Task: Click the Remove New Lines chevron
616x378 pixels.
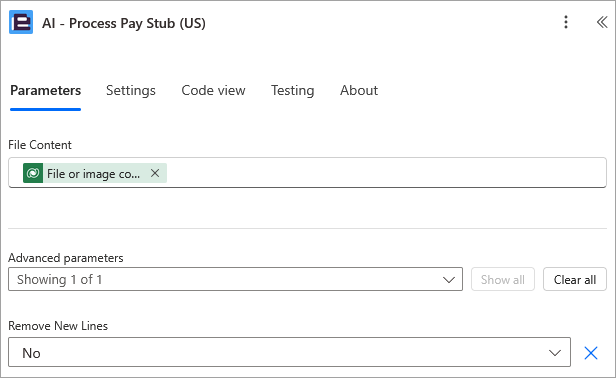Action: (x=555, y=353)
